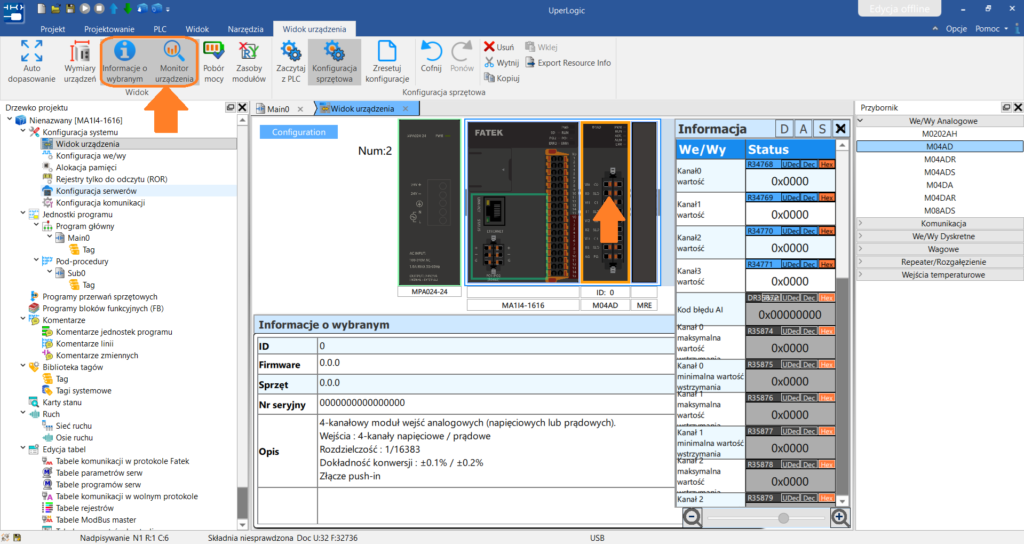Collapse Ruch tree node
The height and width of the screenshot is (544, 1024).
click(23, 414)
